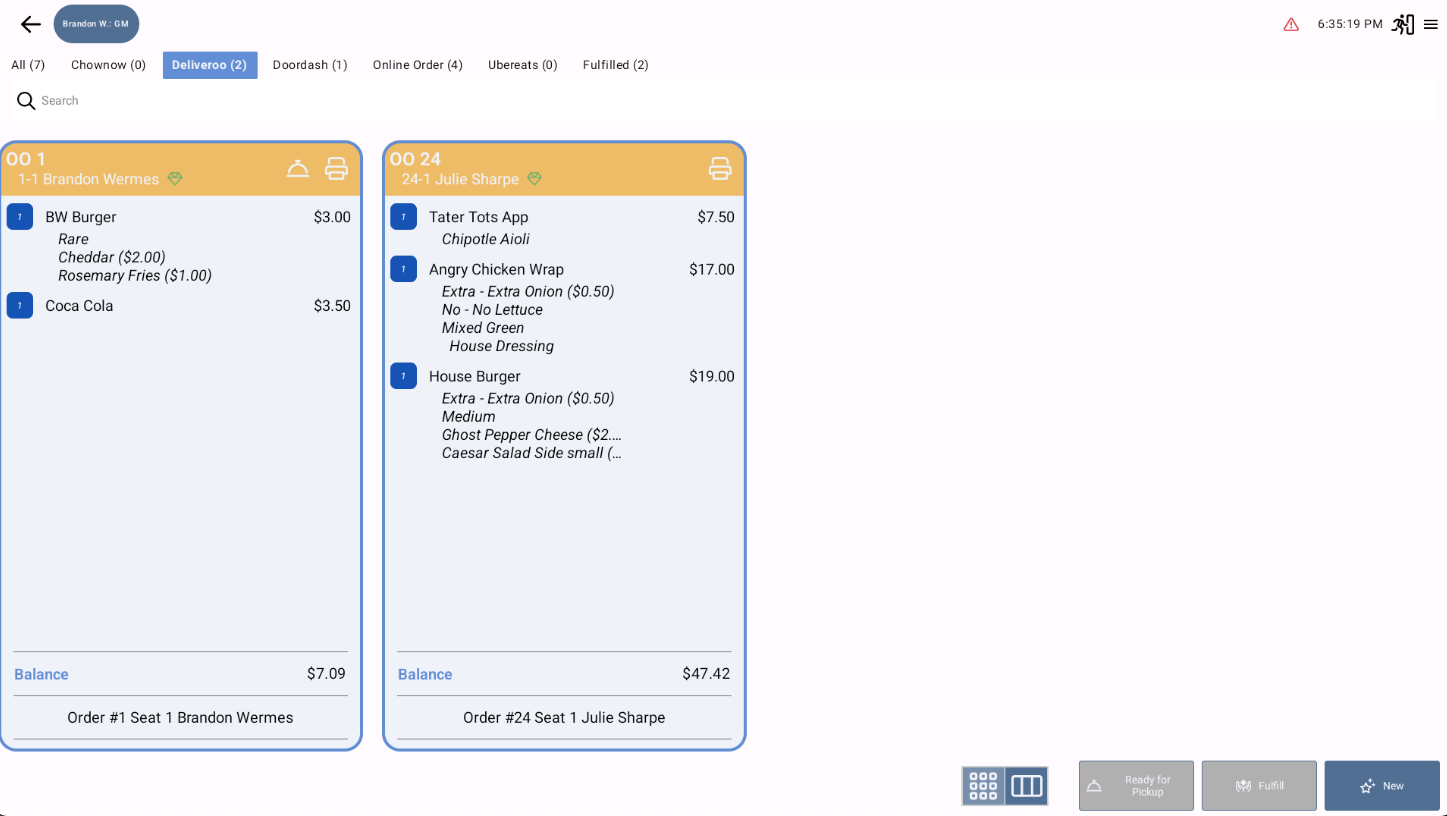Open the Brandon W.: GM profile pill

[x=96, y=23]
